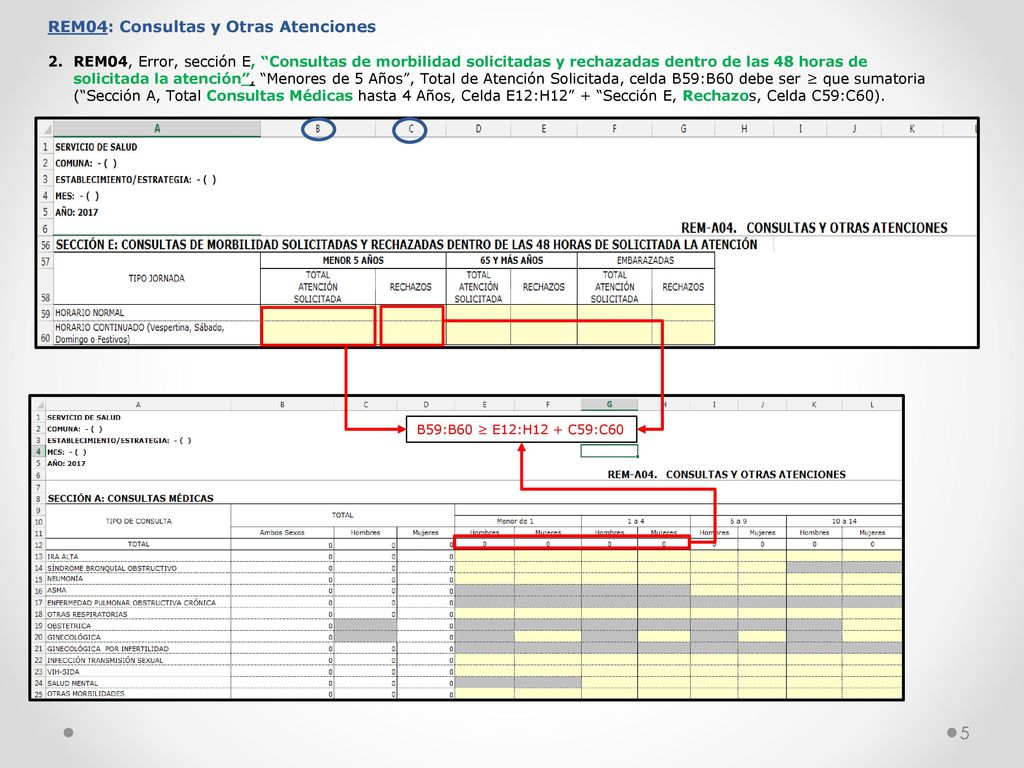Select row 25 header in the Sección A sheet

tap(39, 694)
